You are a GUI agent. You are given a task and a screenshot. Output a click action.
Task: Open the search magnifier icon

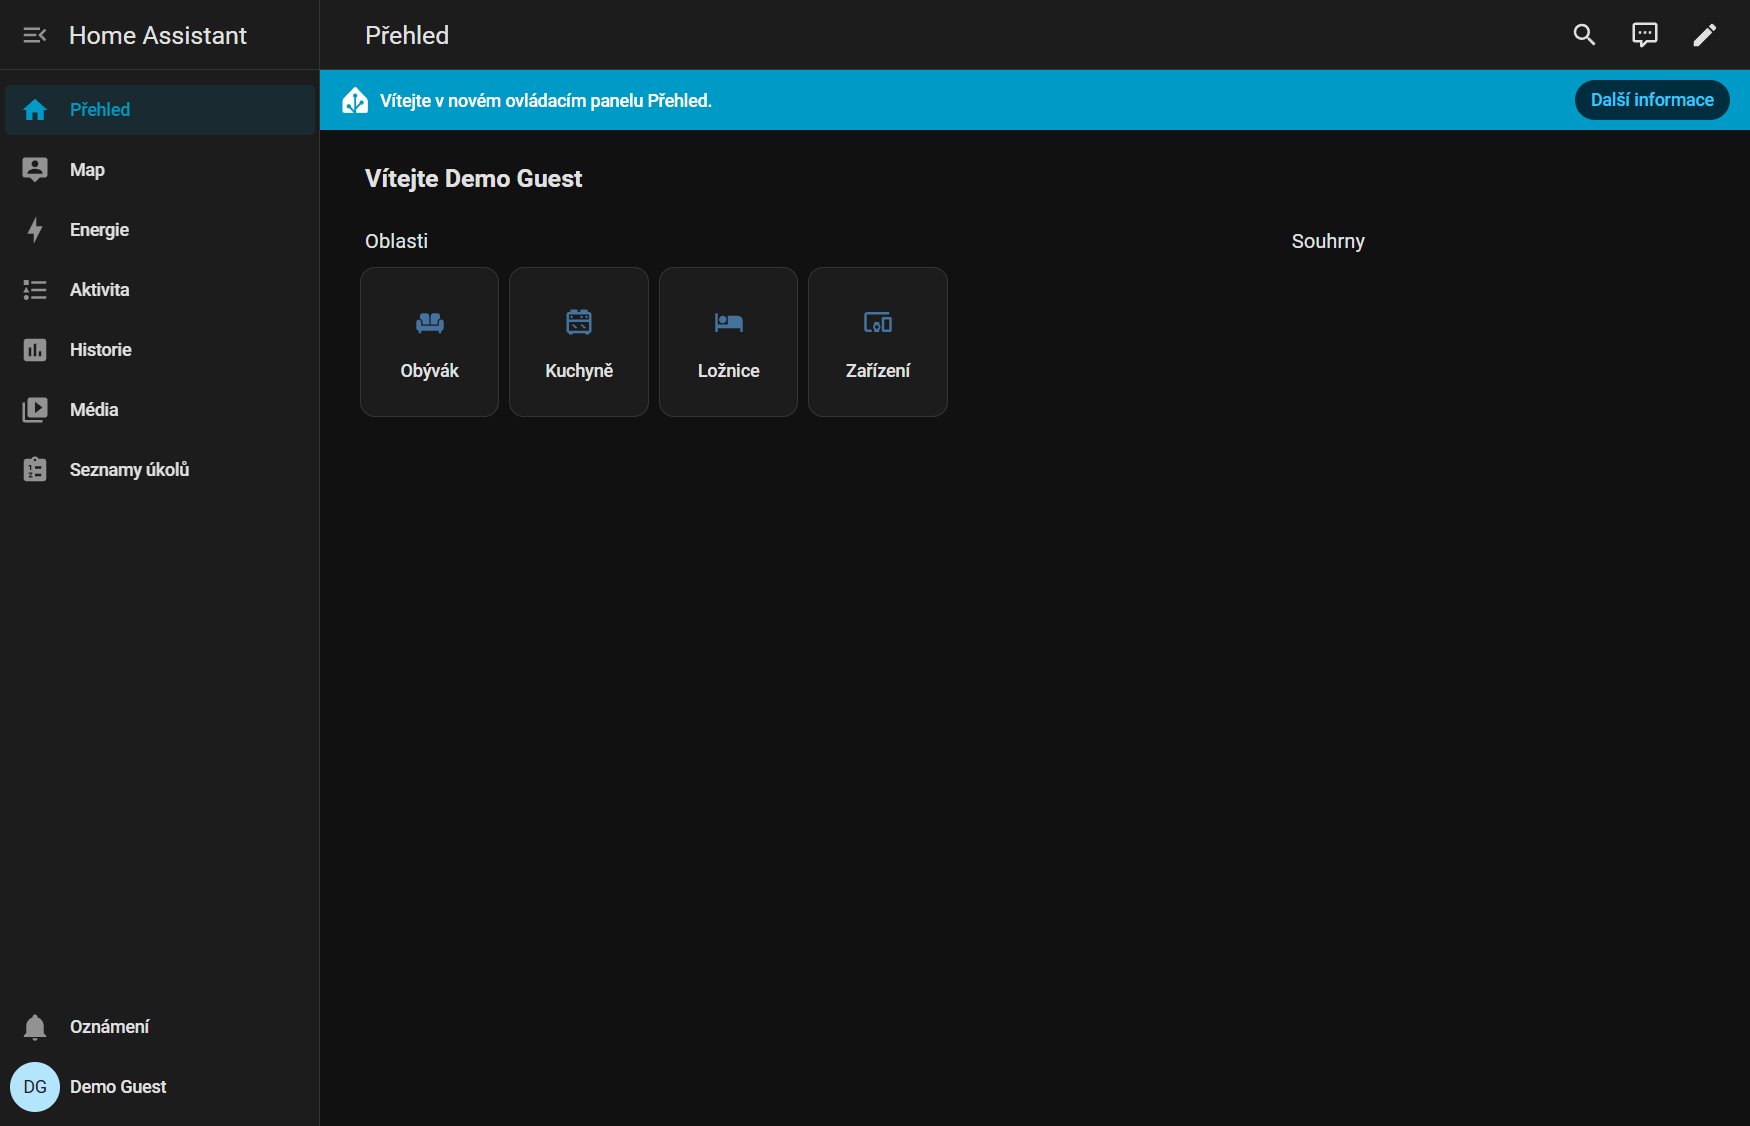point(1584,35)
